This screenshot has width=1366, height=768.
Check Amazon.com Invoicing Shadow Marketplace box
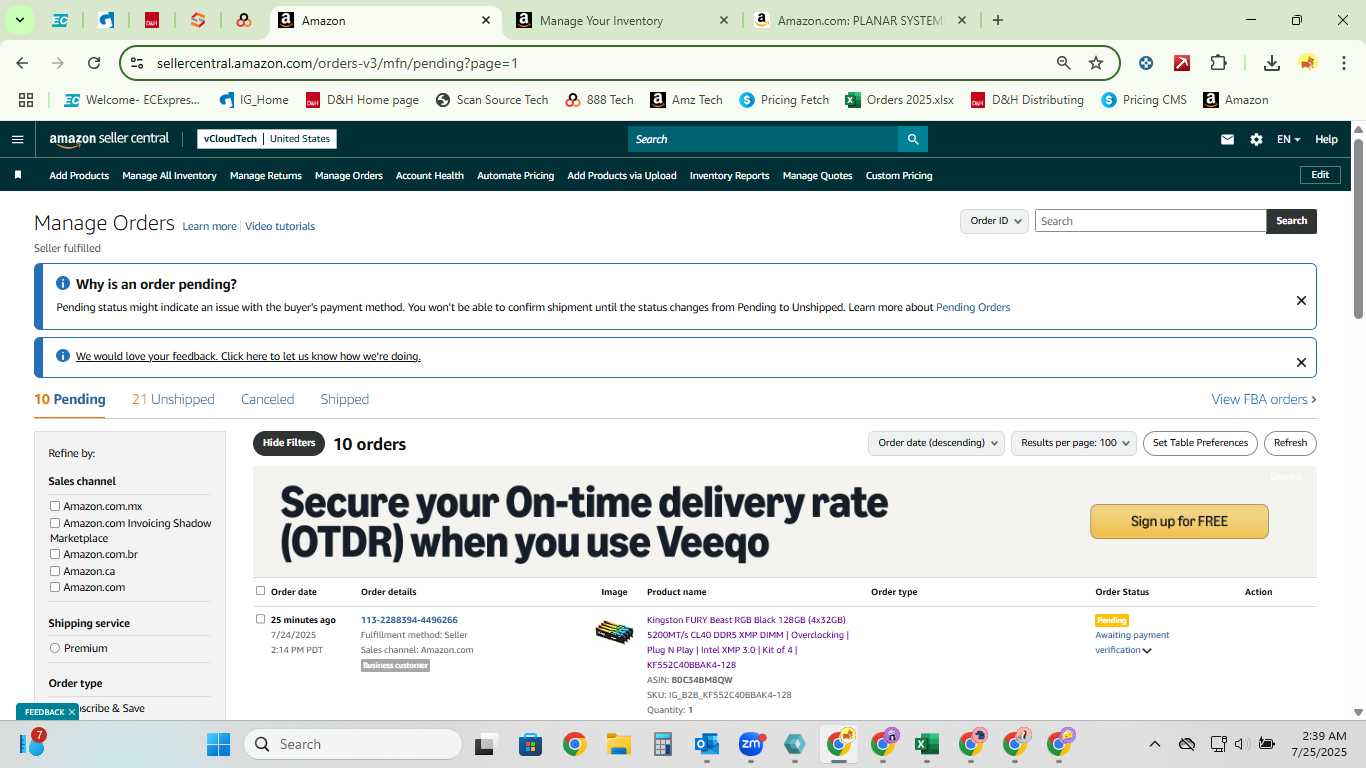tap(55, 523)
